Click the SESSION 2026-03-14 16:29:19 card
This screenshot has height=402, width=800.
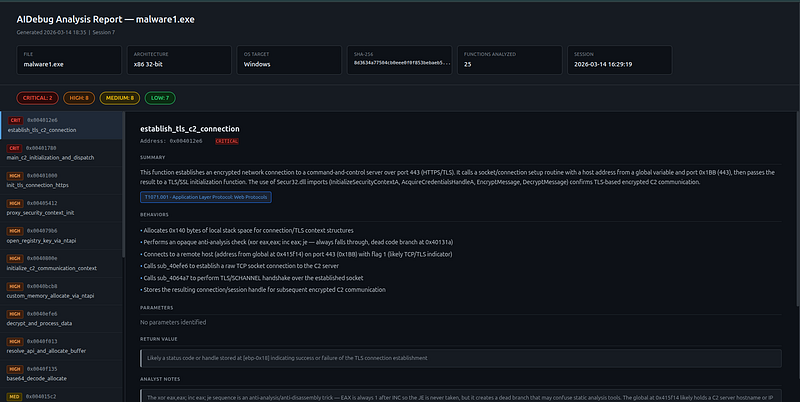pos(620,60)
